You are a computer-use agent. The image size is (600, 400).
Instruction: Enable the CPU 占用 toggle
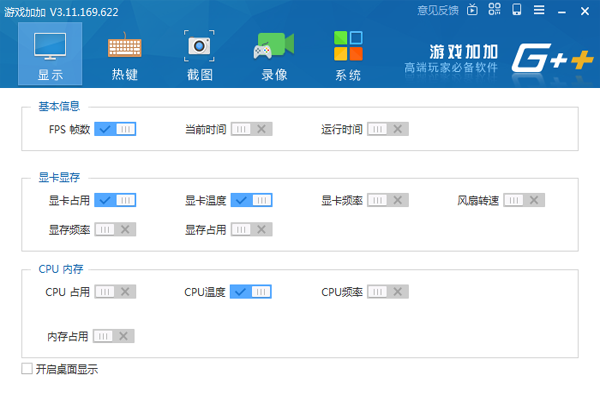coord(115,292)
